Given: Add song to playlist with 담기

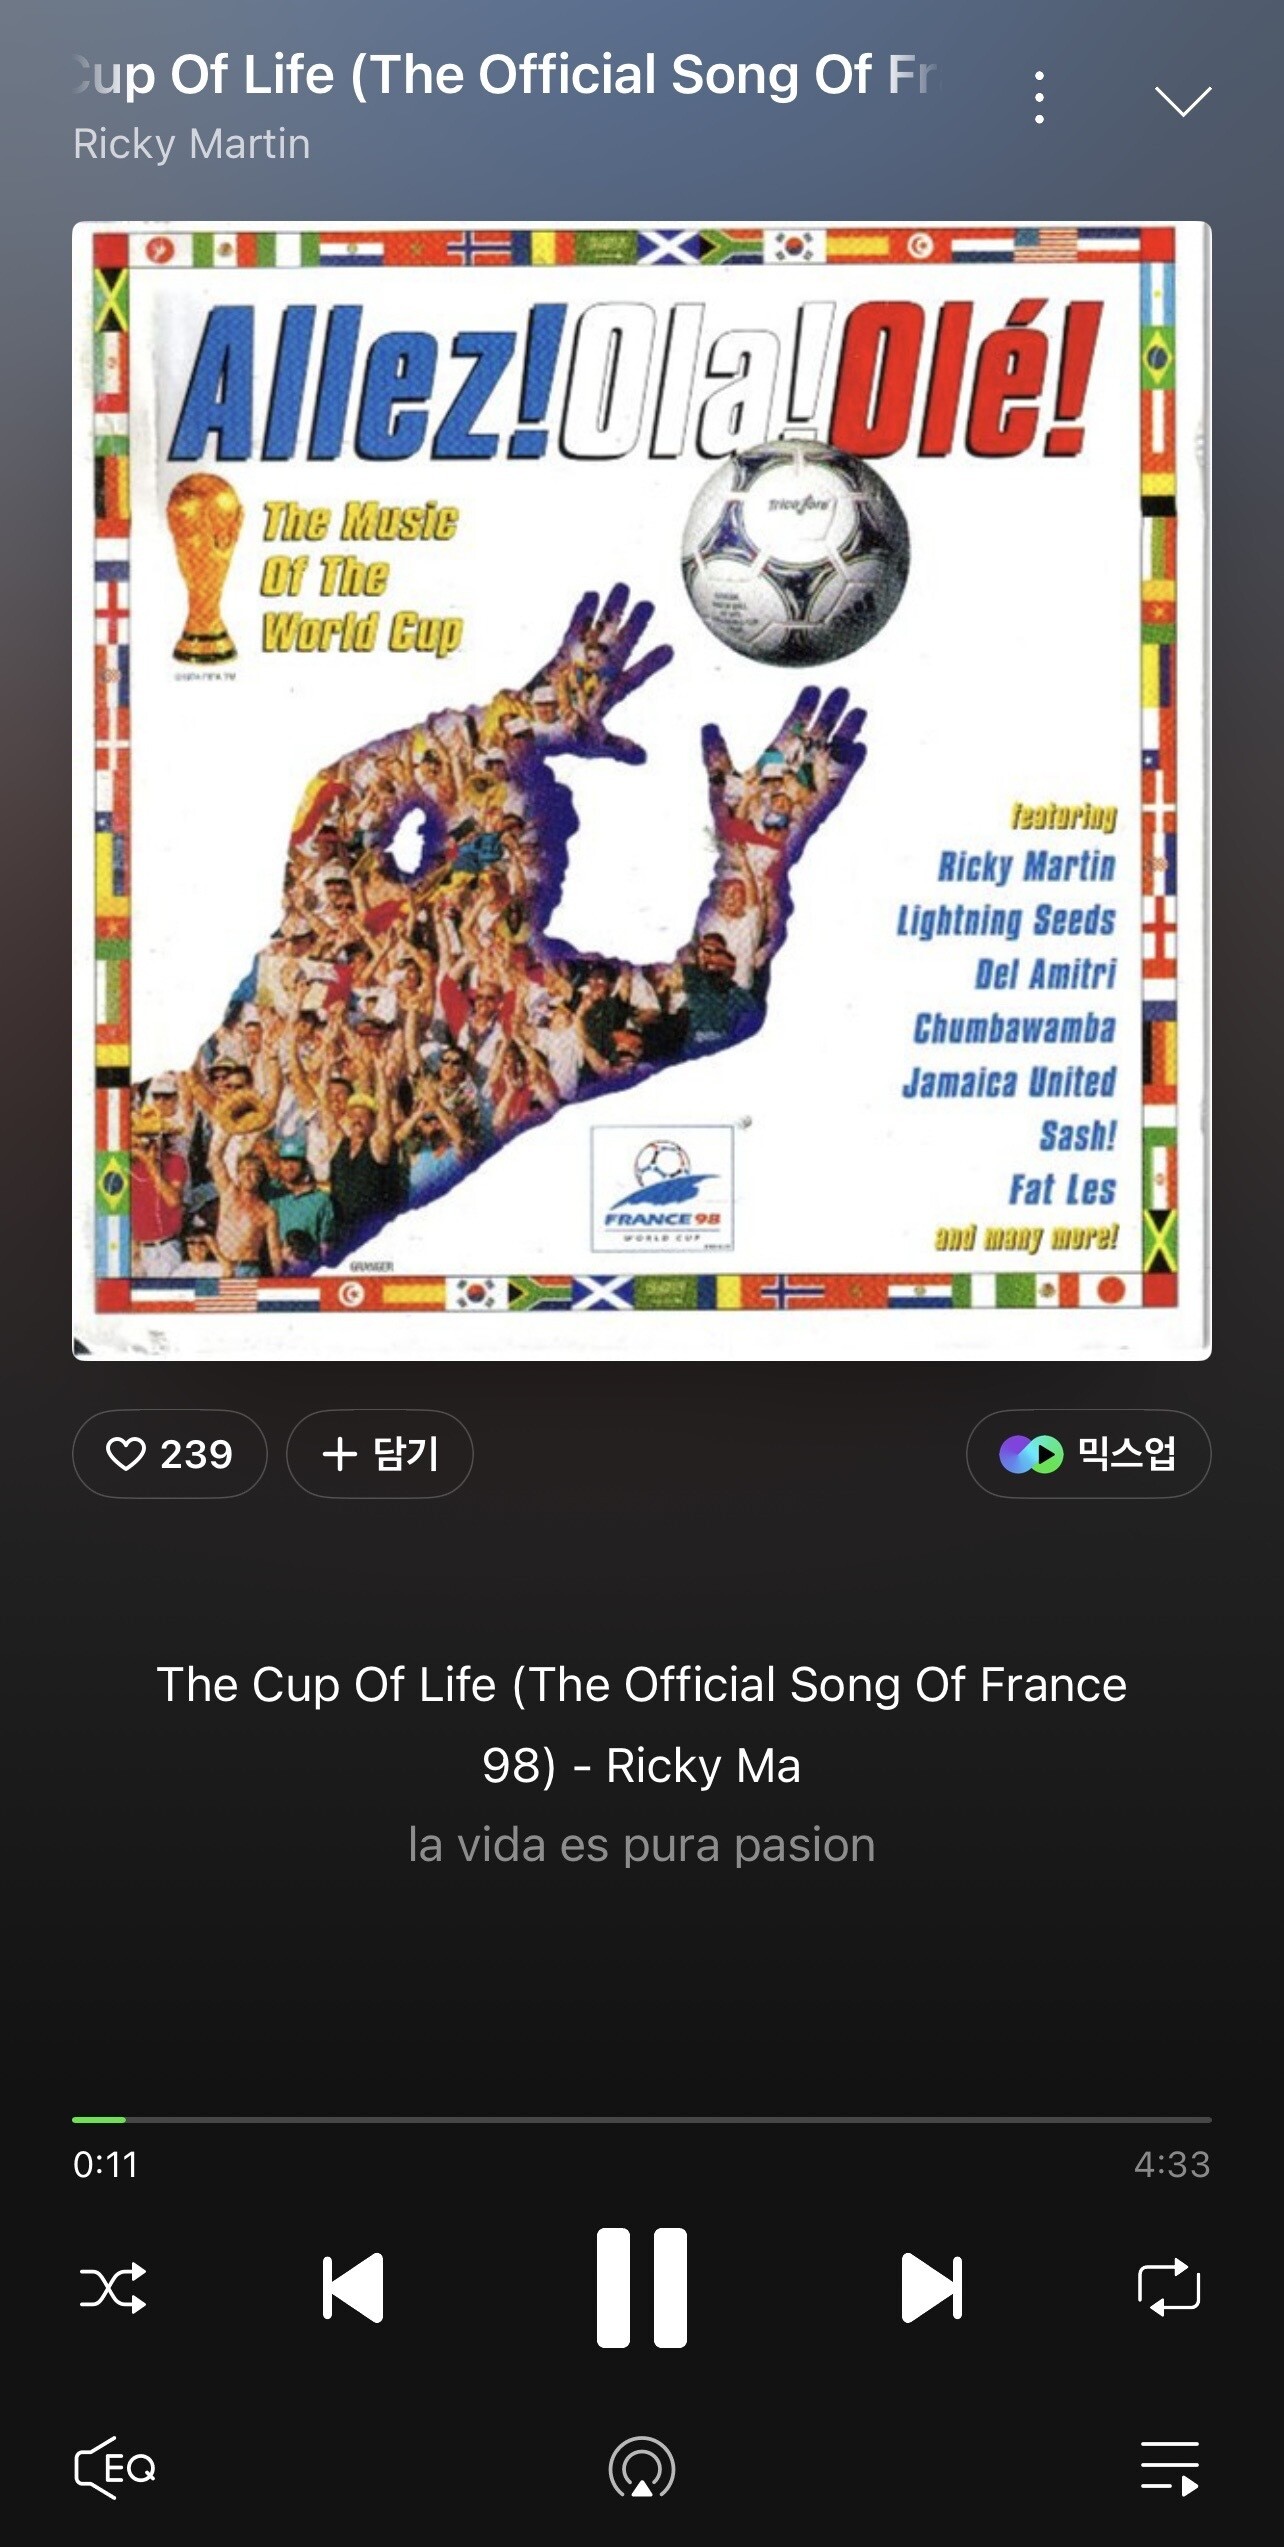Looking at the screenshot, I should [x=380, y=1454].
